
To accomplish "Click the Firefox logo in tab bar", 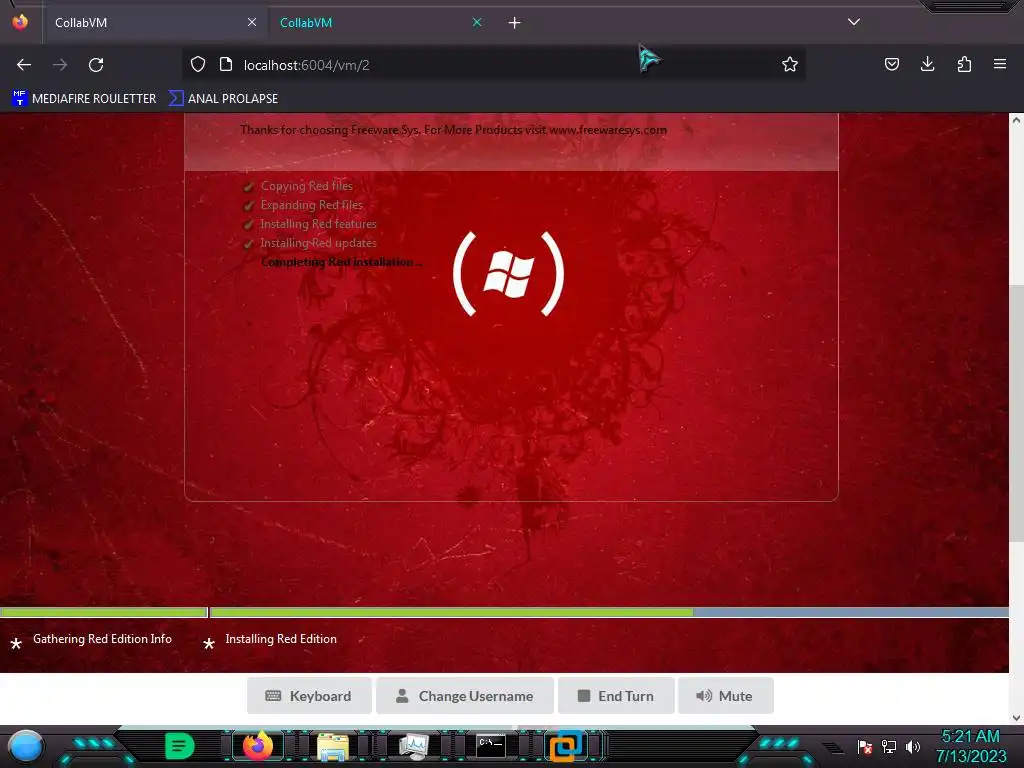I will coord(20,22).
